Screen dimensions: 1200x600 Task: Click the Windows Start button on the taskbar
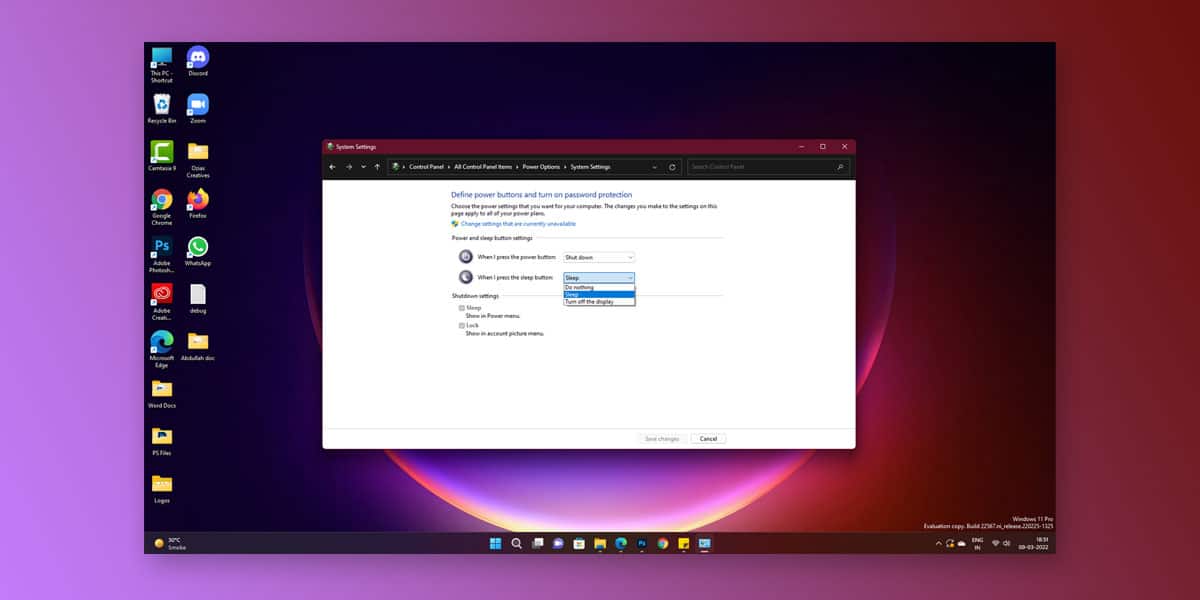[495, 543]
